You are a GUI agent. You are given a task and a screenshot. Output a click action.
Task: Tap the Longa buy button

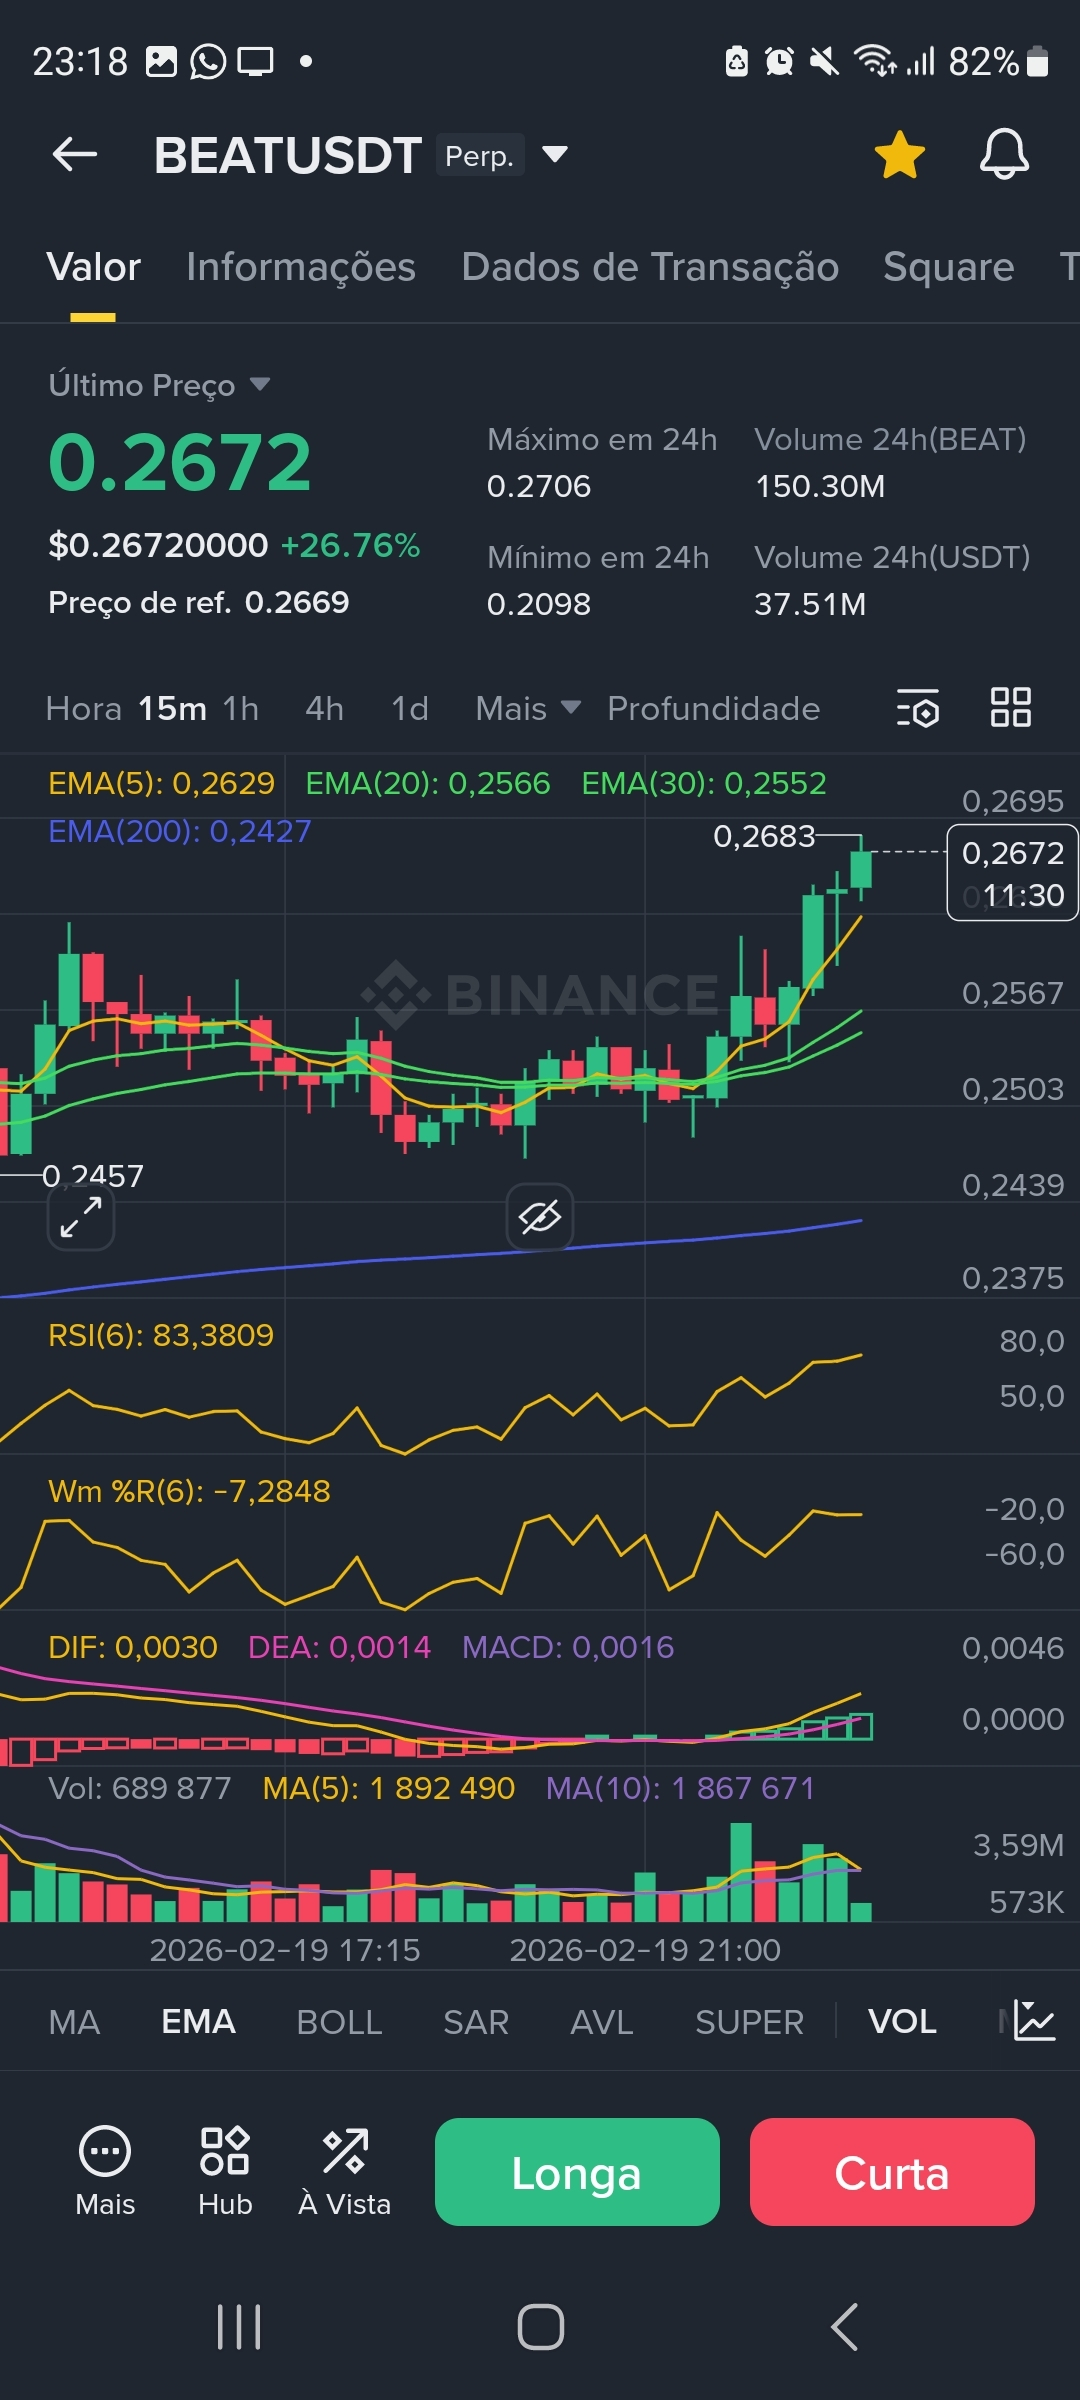click(577, 2172)
